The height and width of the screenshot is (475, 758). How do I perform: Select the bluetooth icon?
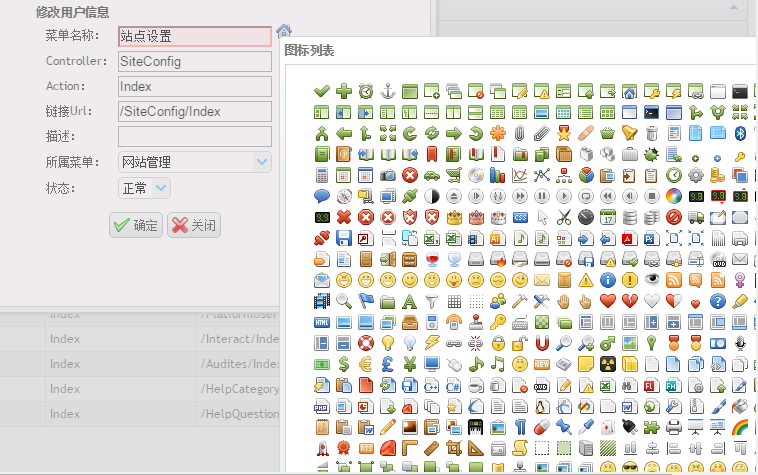[x=740, y=133]
